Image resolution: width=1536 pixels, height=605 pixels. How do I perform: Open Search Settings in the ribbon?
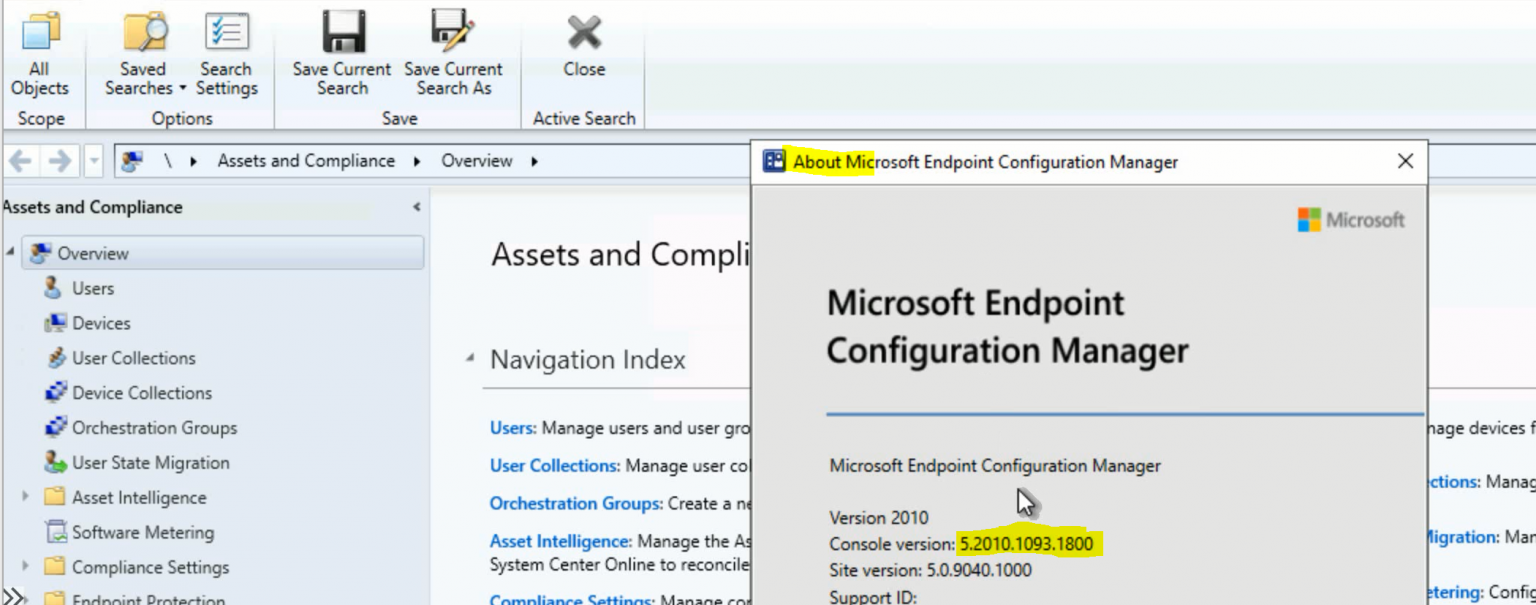tap(226, 54)
